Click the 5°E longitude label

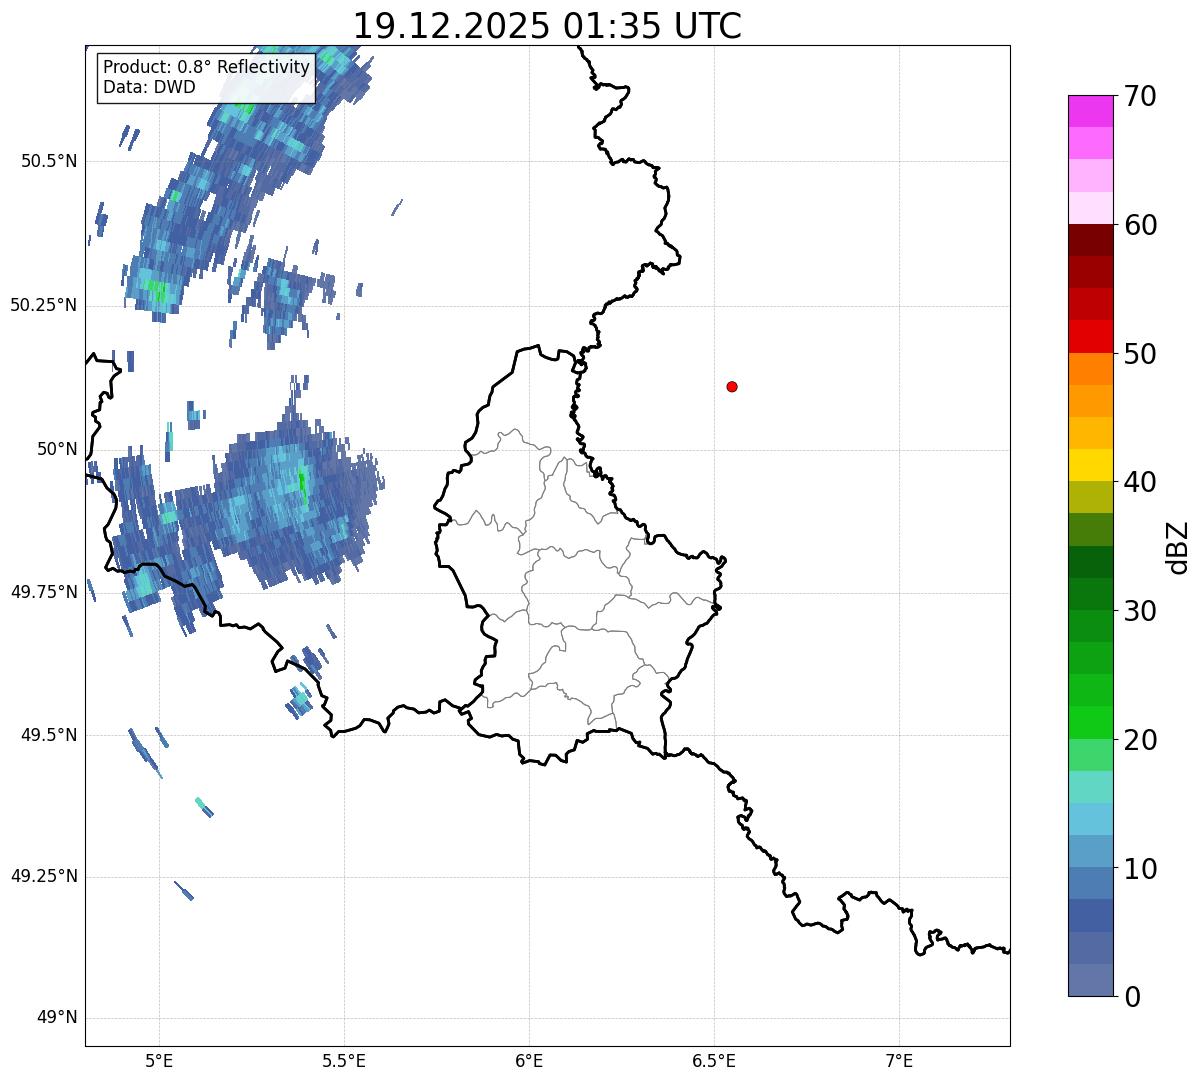(x=159, y=1060)
